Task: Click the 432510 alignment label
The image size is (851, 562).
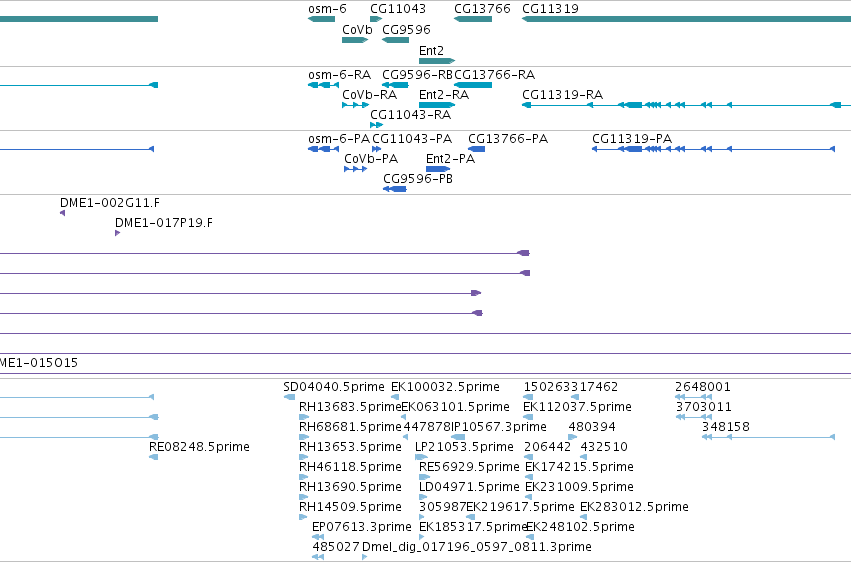Action: pyautogui.click(x=604, y=448)
